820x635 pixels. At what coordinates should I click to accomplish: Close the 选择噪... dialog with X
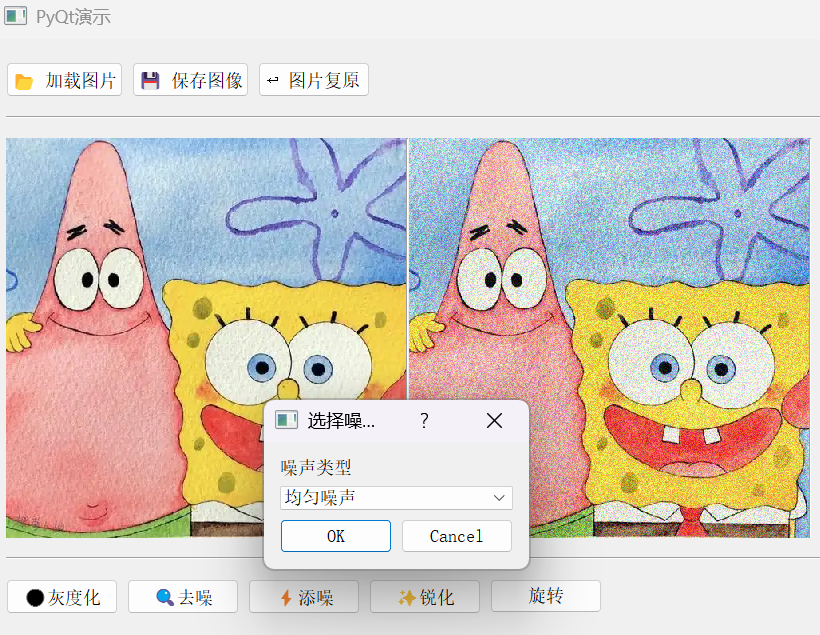494,421
